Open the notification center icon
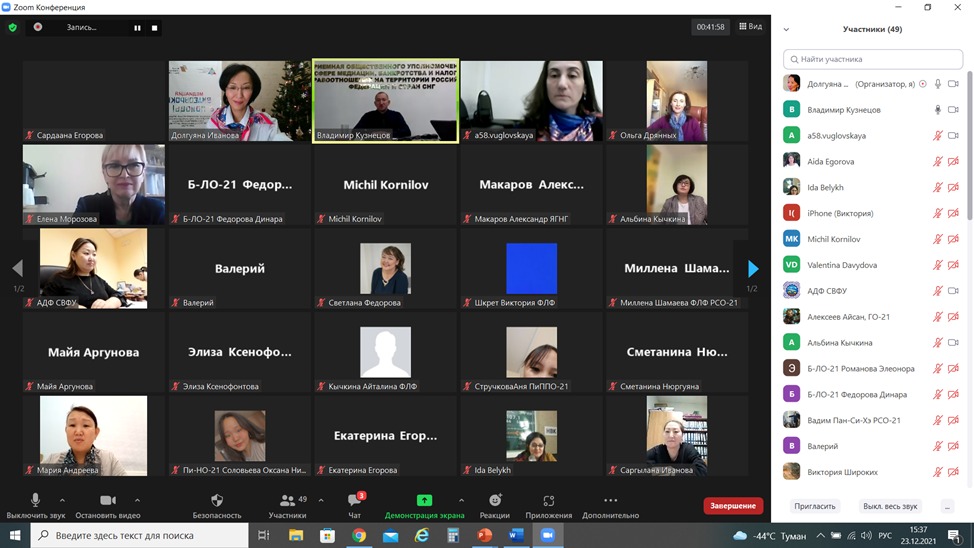 click(x=955, y=535)
